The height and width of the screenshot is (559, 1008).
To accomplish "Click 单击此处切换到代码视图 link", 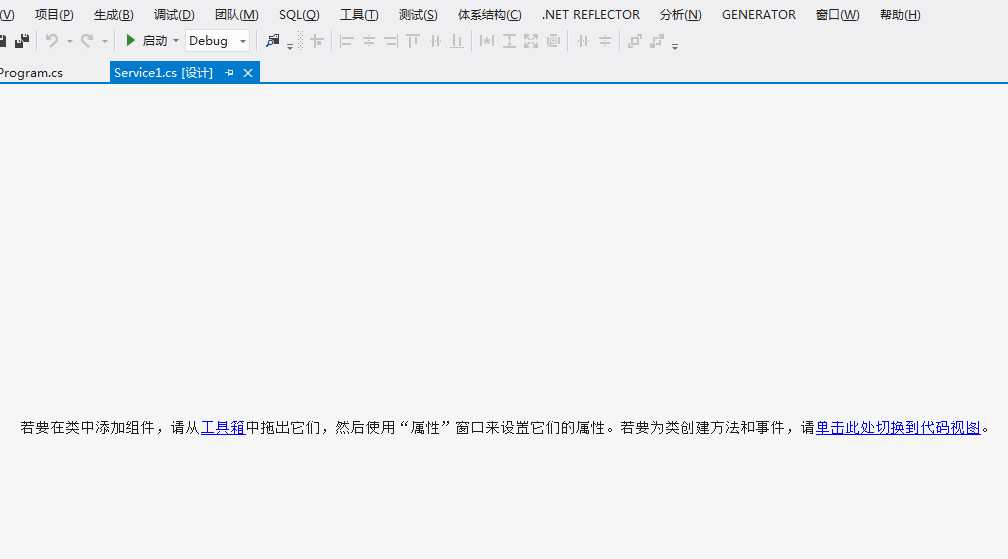I will click(898, 427).
